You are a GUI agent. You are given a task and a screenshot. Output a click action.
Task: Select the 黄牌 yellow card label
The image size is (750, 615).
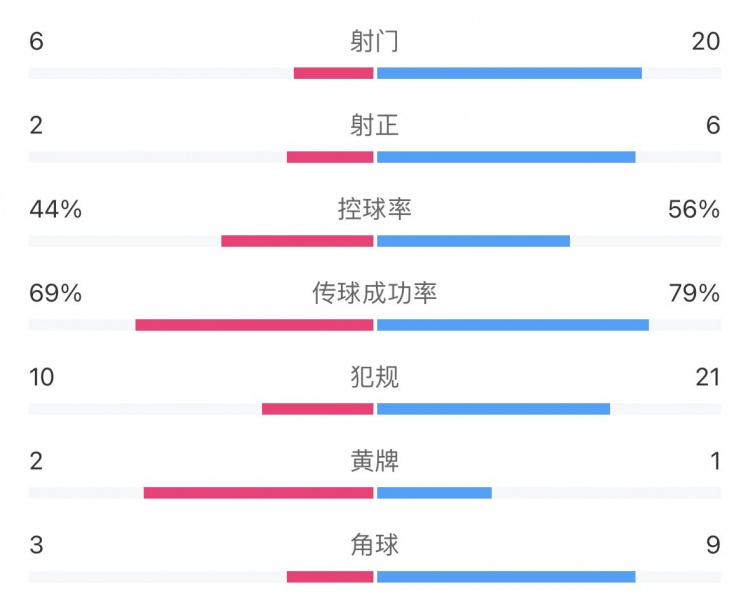point(375,461)
